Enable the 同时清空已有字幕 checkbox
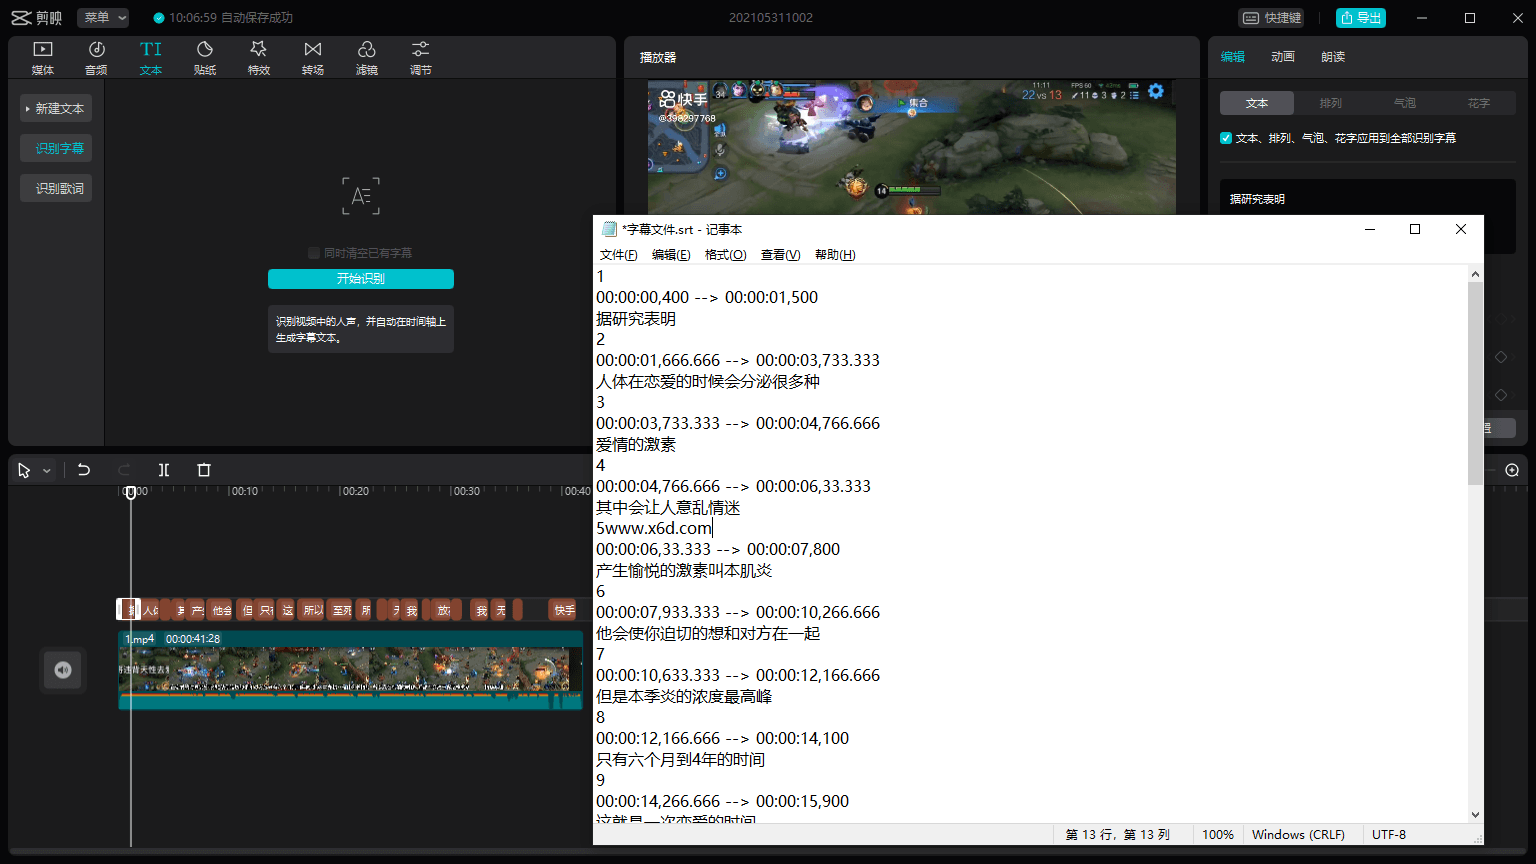Image resolution: width=1536 pixels, height=864 pixels. [313, 252]
